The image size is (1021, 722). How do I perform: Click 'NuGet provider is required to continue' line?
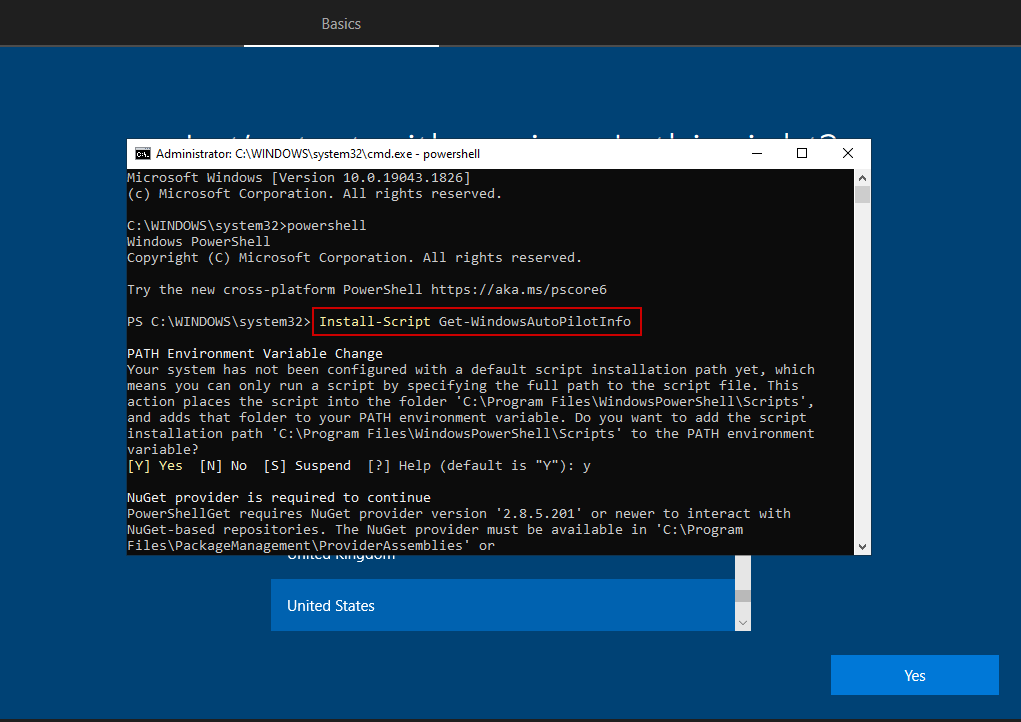(278, 498)
